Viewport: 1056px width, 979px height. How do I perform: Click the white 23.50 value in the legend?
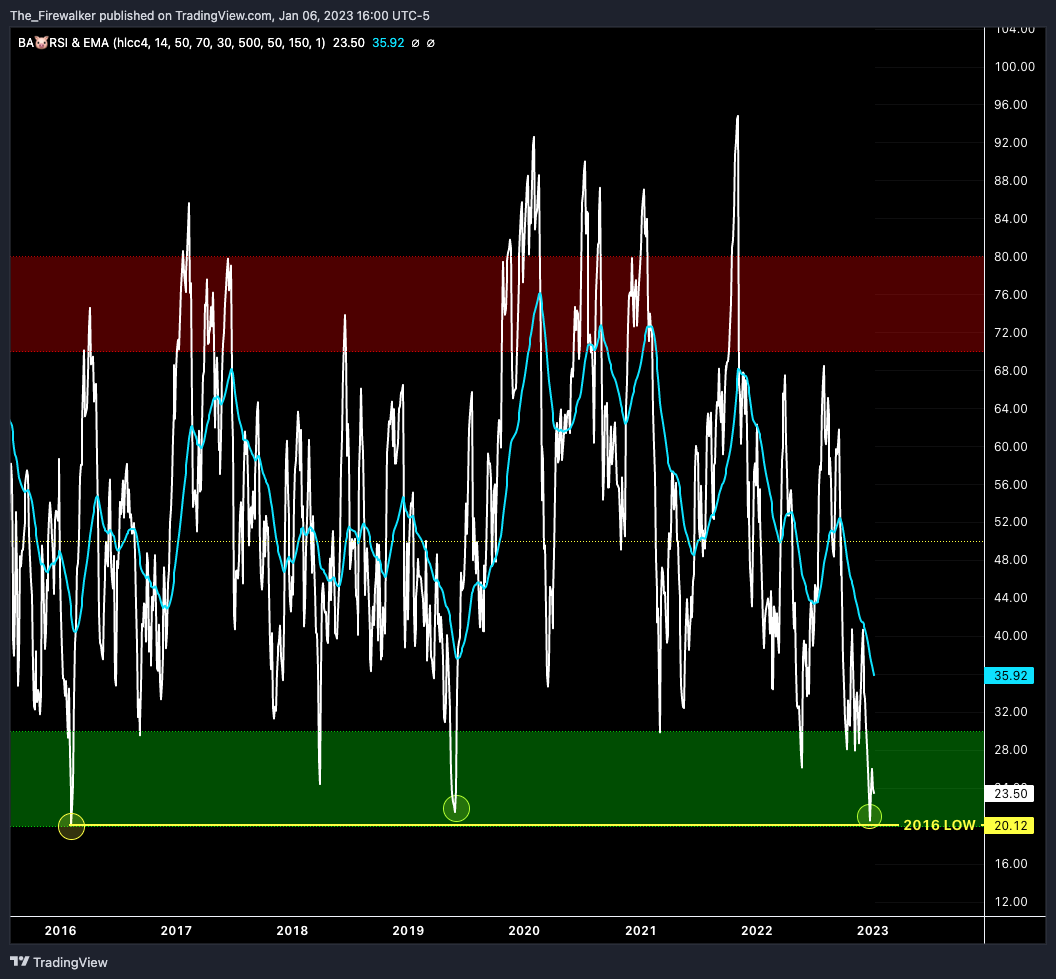(x=349, y=43)
